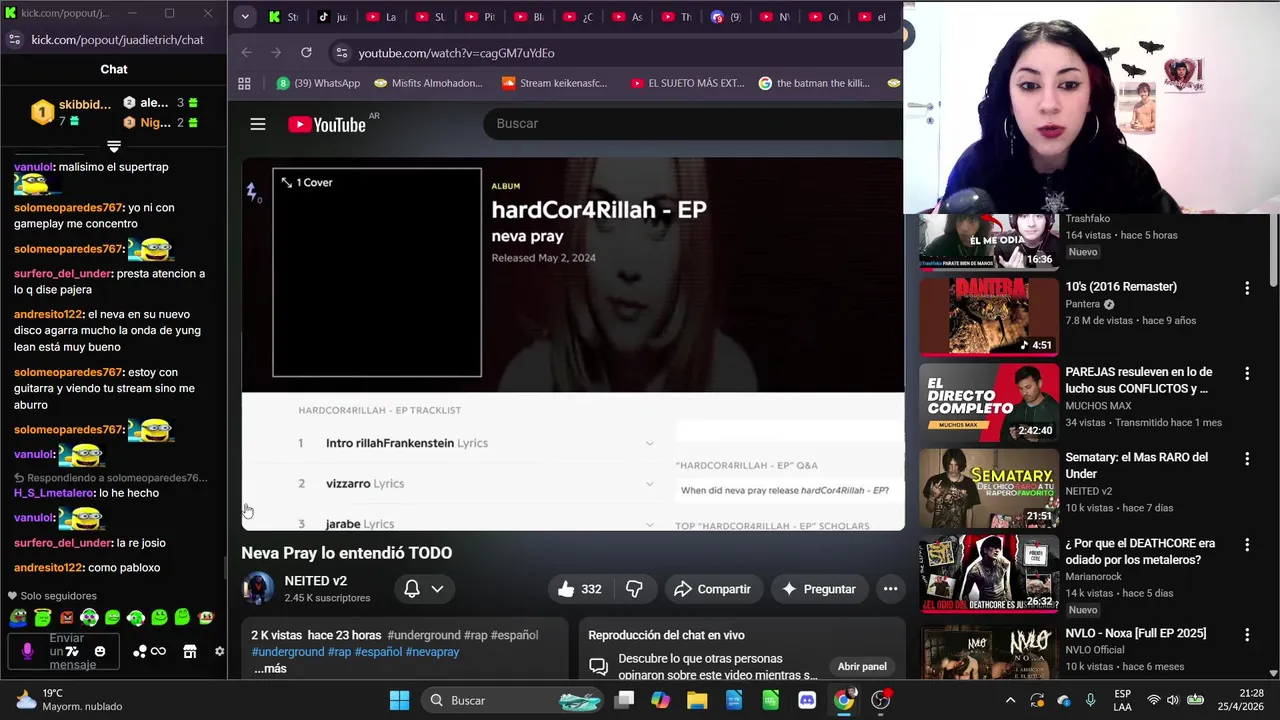The image size is (1280, 720).
Task: Click Abrir panel for live chat replay
Action: pyautogui.click(x=862, y=666)
